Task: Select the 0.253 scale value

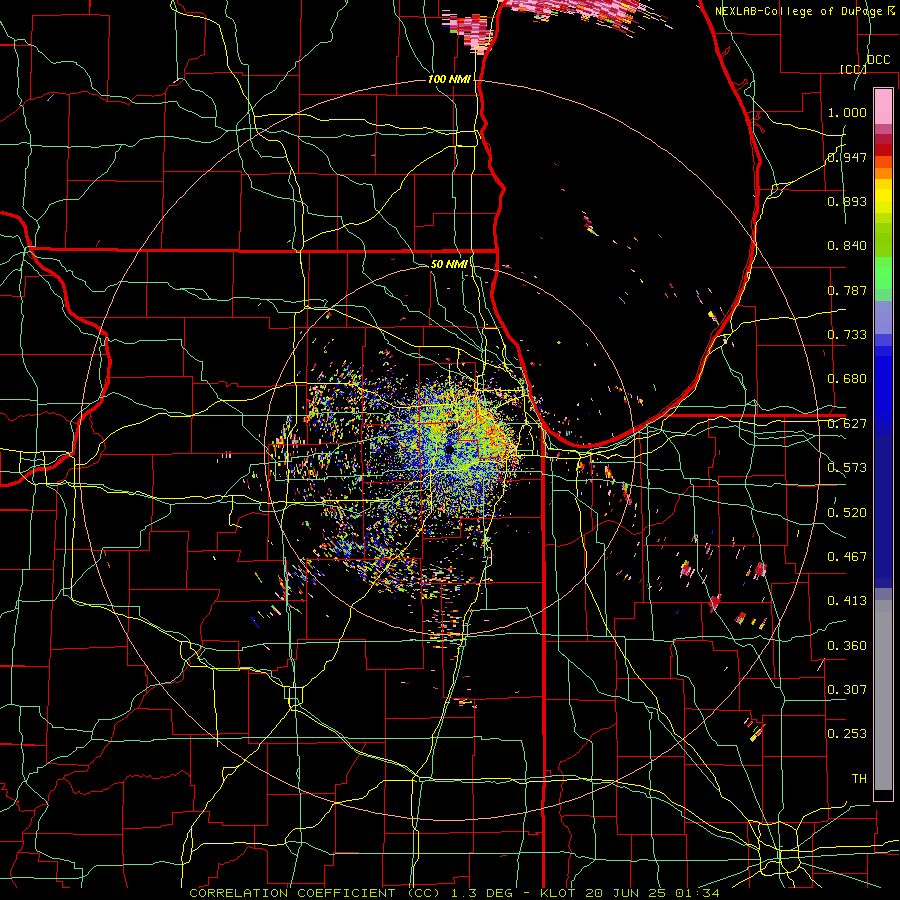Action: pyautogui.click(x=847, y=734)
